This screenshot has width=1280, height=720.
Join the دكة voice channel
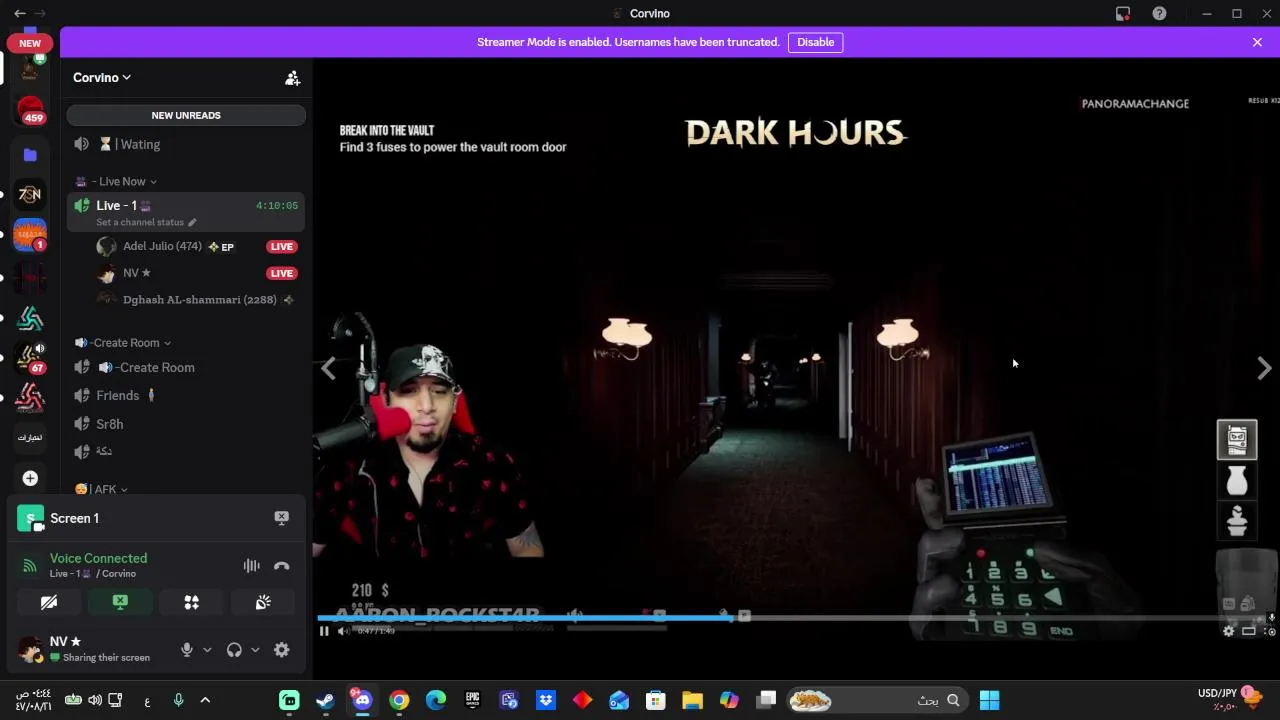point(186,452)
